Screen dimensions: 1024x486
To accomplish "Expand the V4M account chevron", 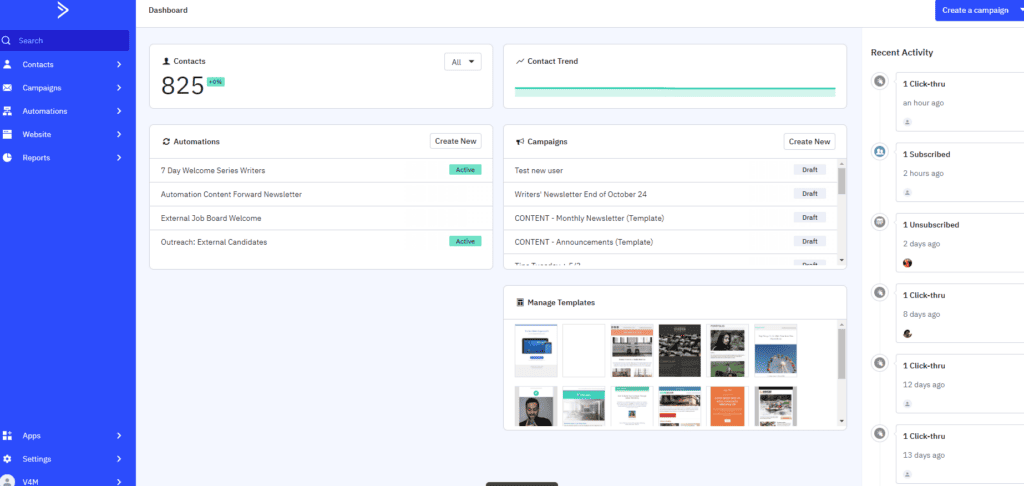I will point(119,481).
